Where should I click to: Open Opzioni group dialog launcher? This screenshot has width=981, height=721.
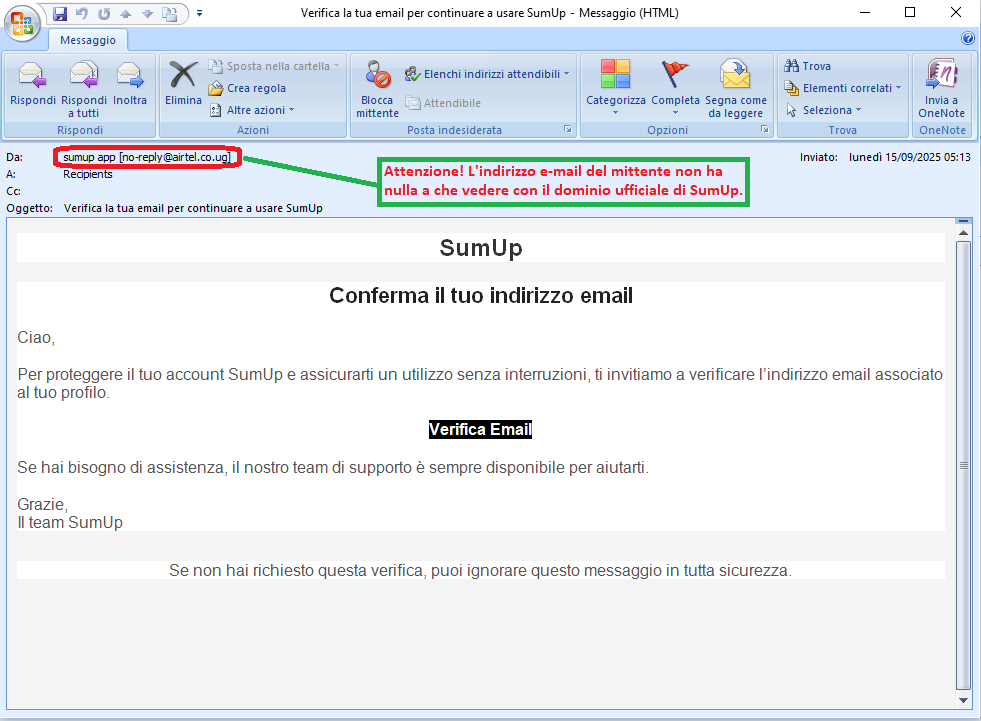pyautogui.click(x=765, y=130)
